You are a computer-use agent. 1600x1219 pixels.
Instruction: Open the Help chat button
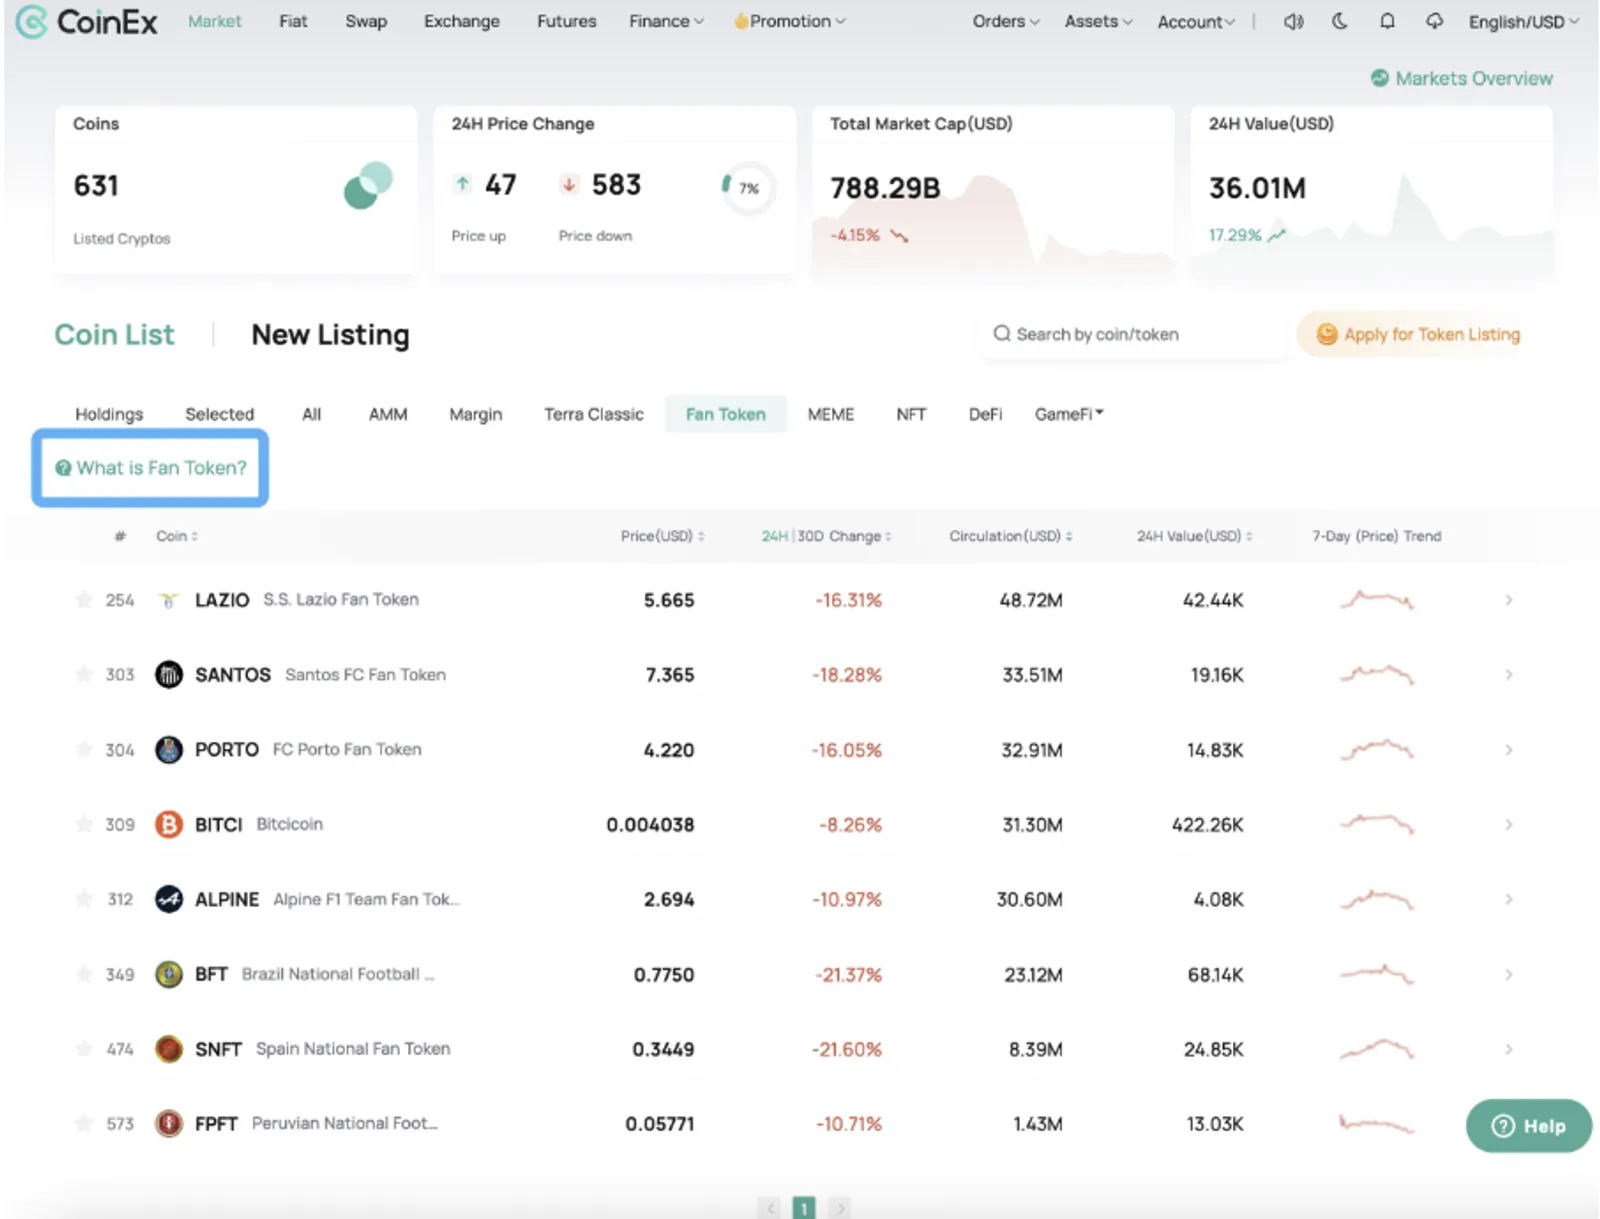pos(1528,1126)
